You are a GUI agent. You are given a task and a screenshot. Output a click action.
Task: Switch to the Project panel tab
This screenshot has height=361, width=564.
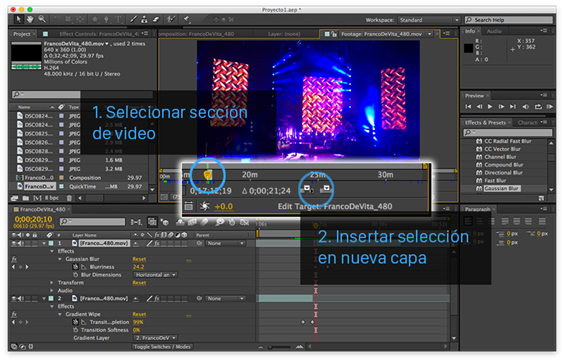coord(22,34)
